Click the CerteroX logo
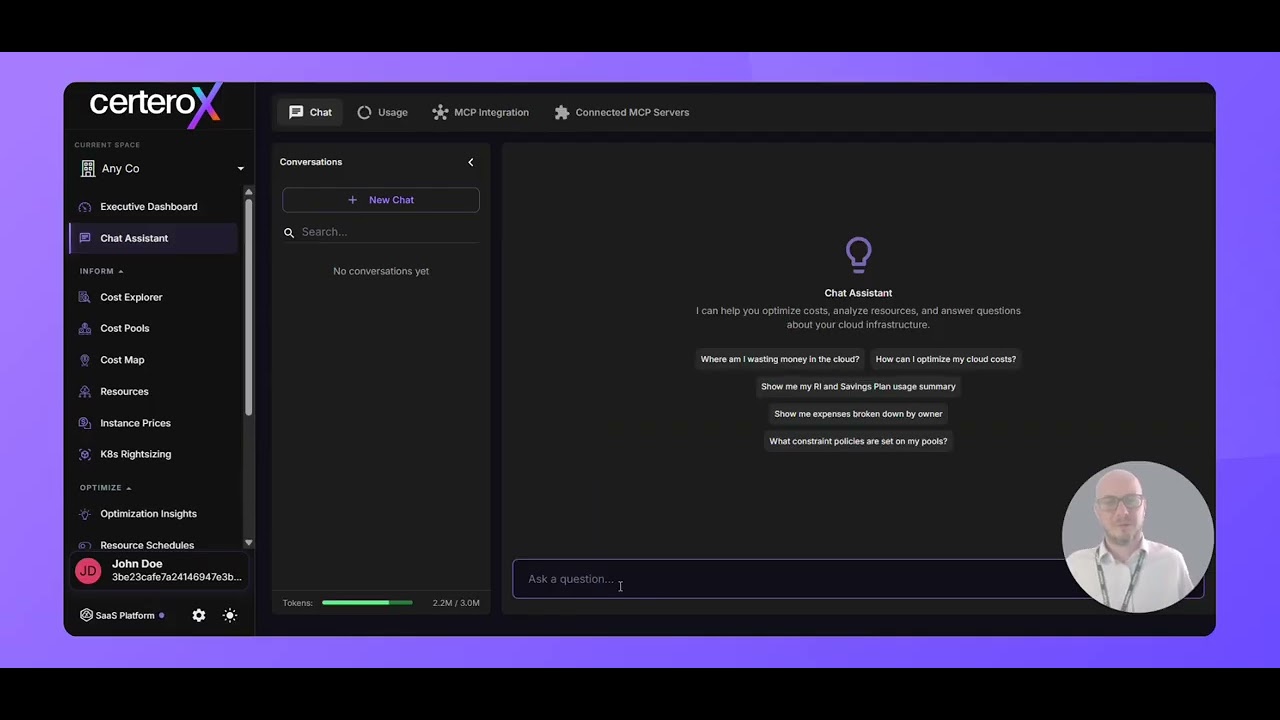Viewport: 1280px width, 720px height. [x=155, y=105]
